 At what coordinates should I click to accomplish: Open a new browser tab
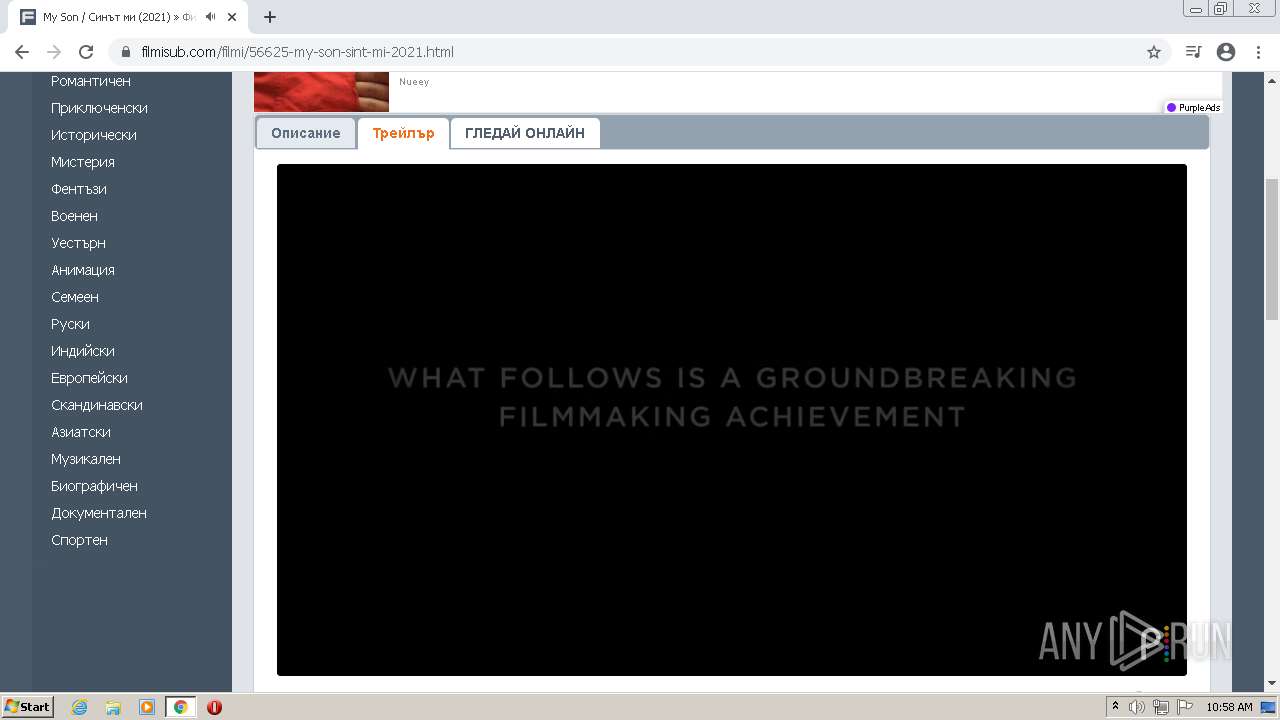[x=270, y=17]
